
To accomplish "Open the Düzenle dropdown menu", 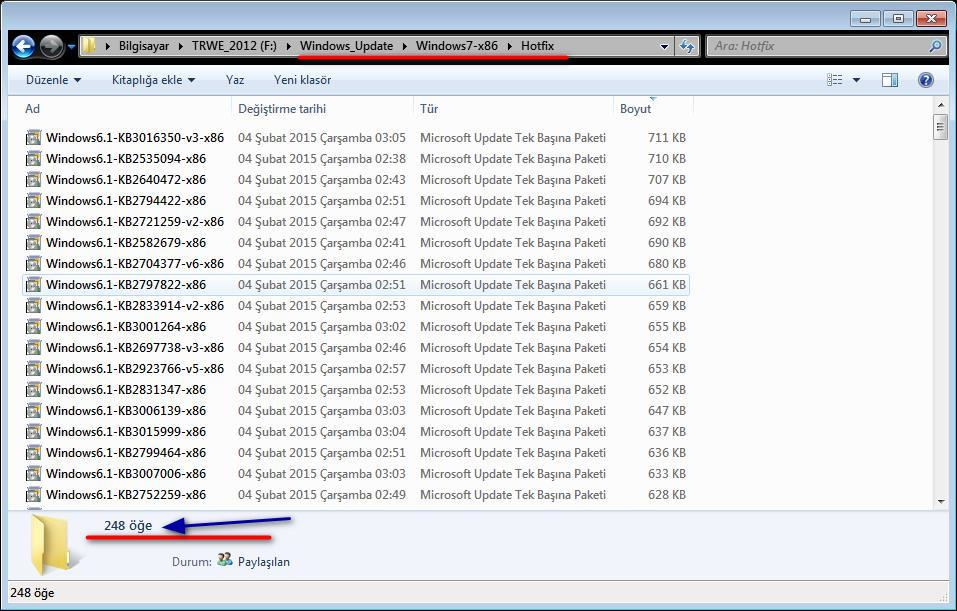I will [53, 80].
